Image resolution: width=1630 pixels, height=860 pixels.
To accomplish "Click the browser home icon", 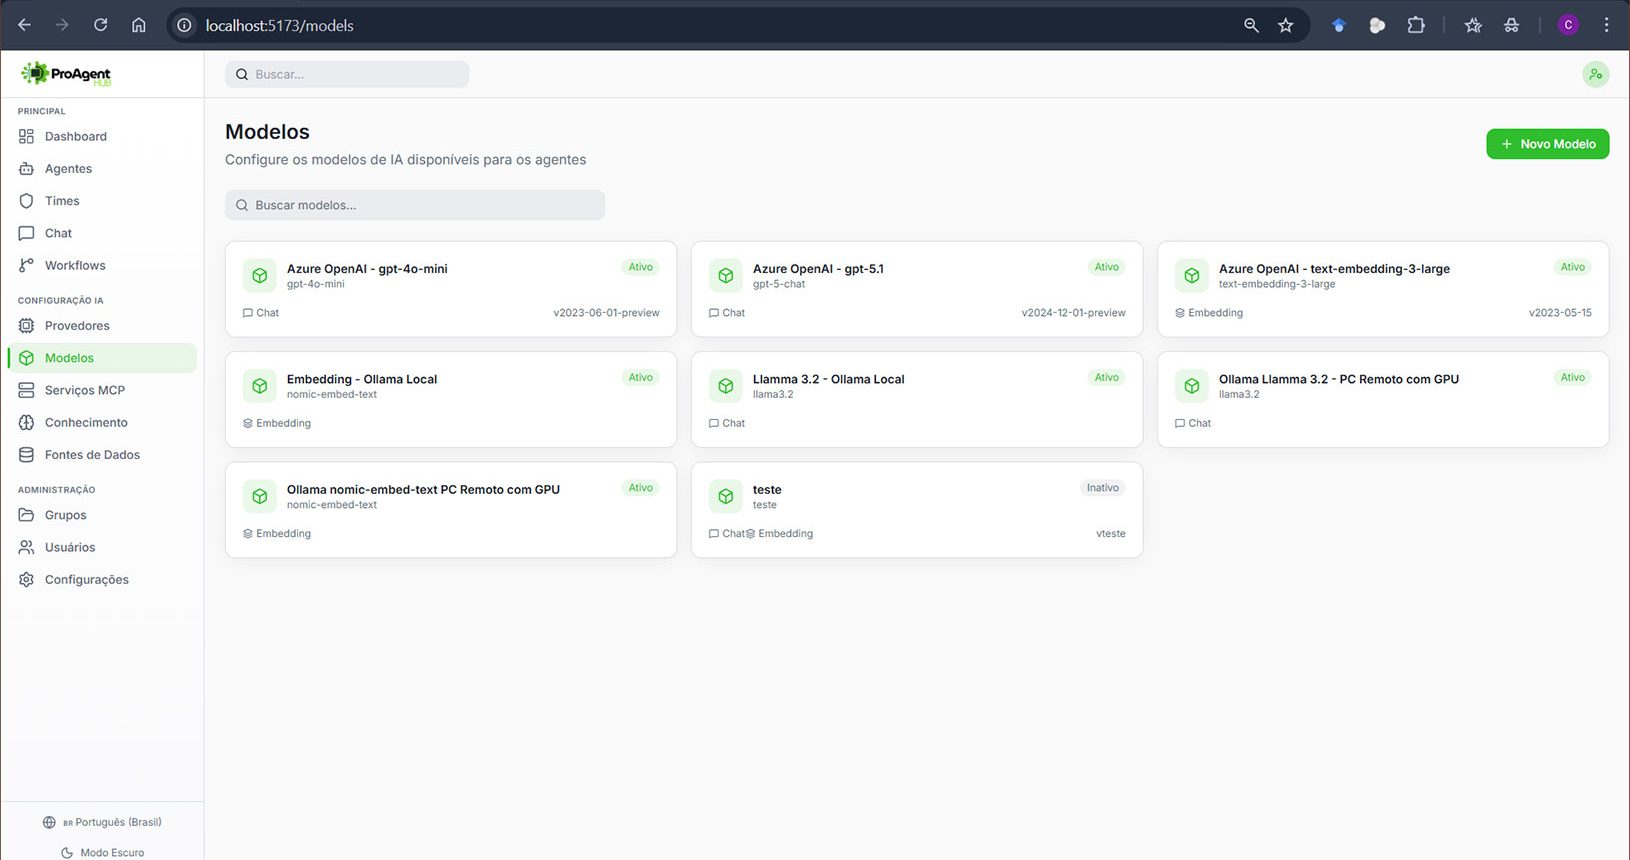I will 139,25.
